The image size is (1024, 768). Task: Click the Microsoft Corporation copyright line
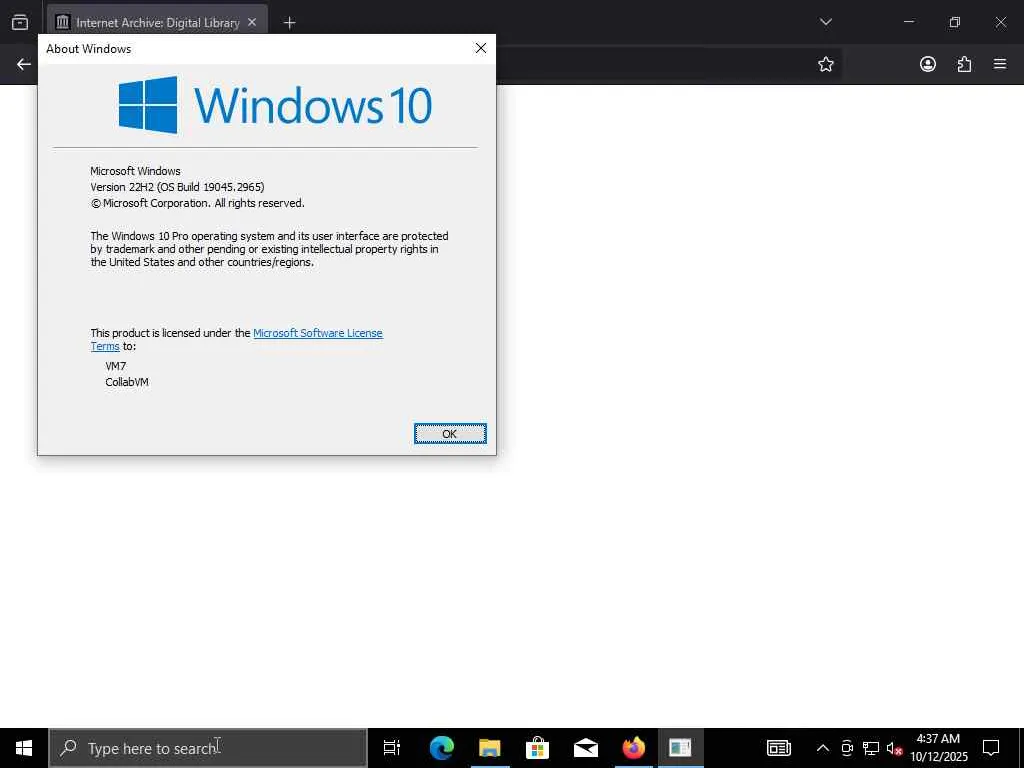click(197, 203)
